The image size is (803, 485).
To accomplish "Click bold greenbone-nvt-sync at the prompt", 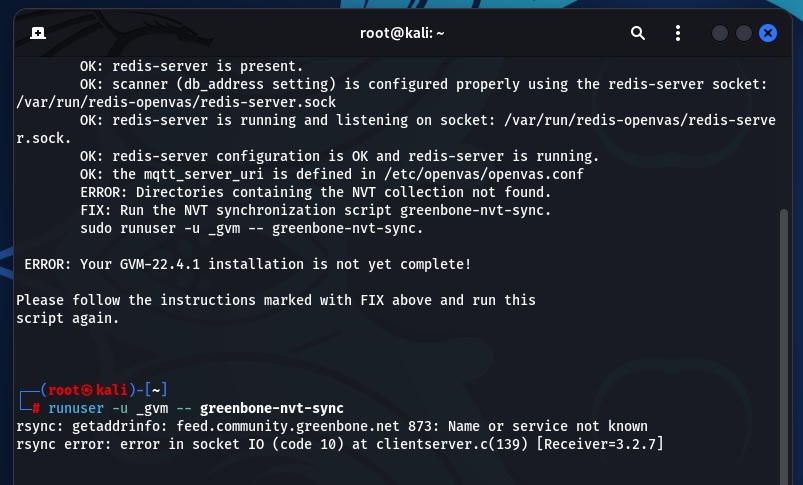I will [272, 408].
